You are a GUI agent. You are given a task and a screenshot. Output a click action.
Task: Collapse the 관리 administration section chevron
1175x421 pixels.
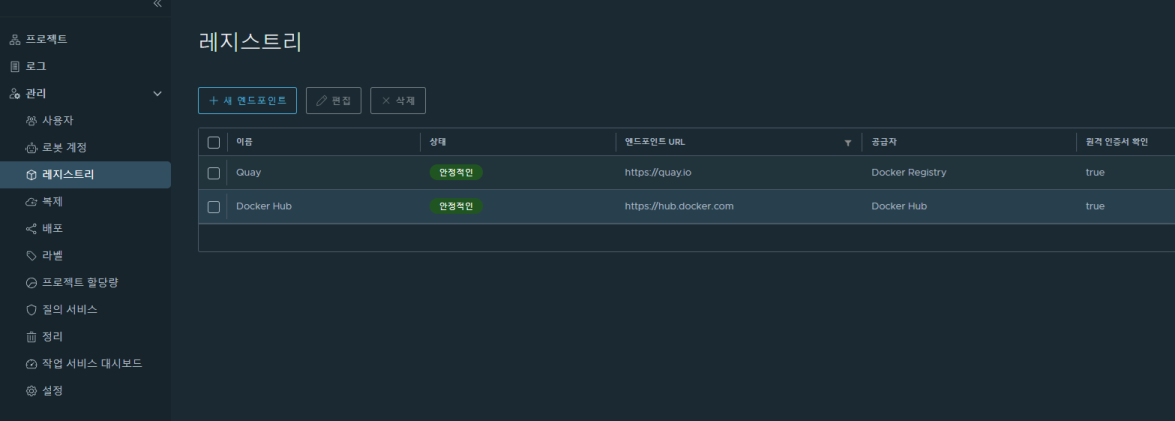point(157,94)
